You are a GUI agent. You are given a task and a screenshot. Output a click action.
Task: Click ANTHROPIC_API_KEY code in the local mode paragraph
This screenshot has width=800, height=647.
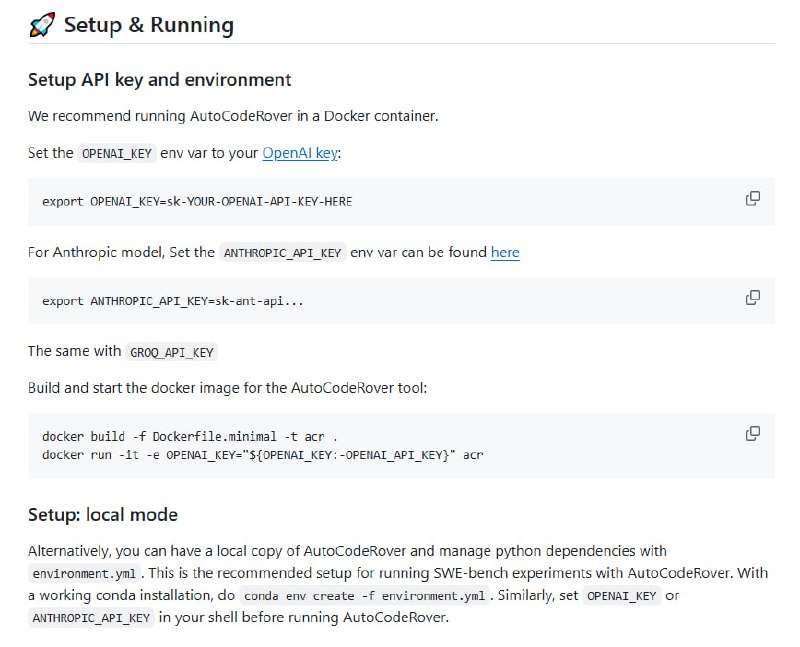coord(91,618)
